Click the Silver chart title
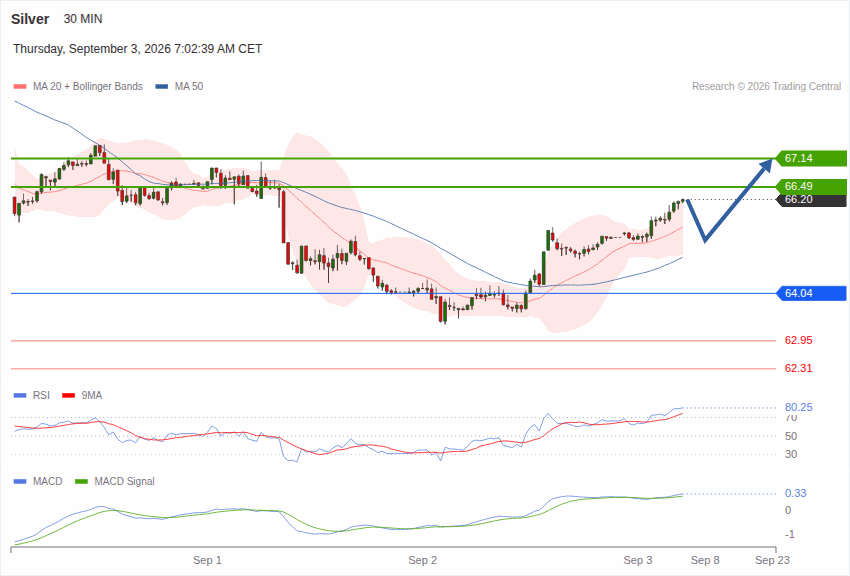Screen dimensions: 850x576 point(30,19)
